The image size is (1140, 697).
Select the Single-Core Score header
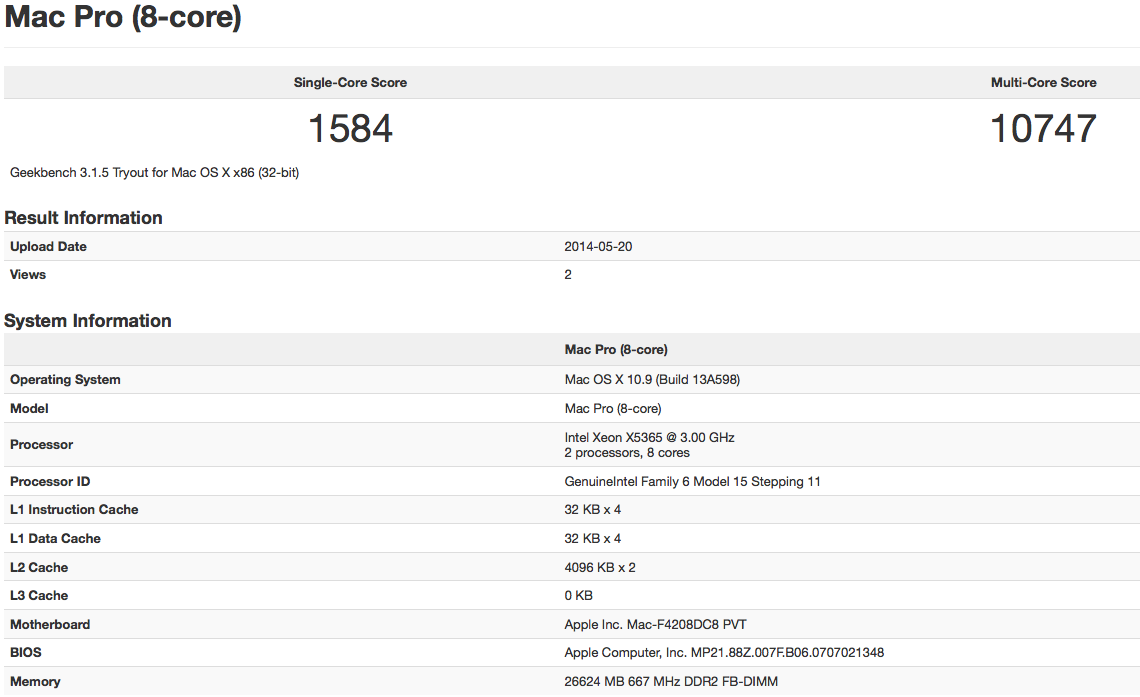[x=350, y=83]
